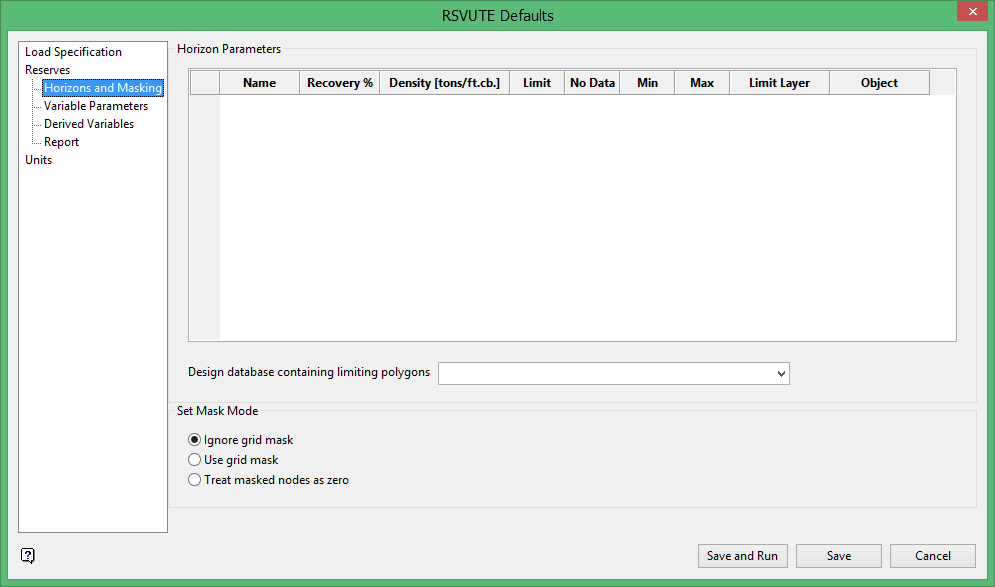Open Load Specification in the tree

(73, 52)
